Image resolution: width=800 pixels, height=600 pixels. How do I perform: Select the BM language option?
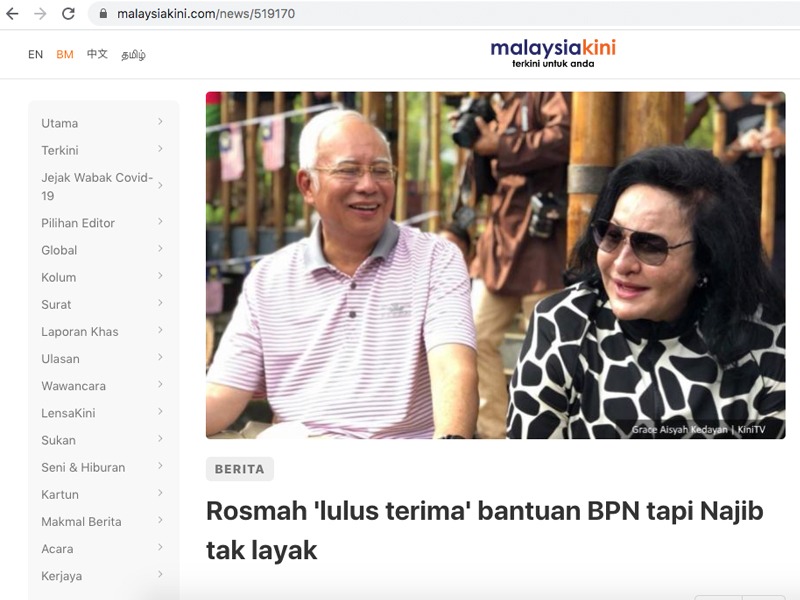pos(65,55)
